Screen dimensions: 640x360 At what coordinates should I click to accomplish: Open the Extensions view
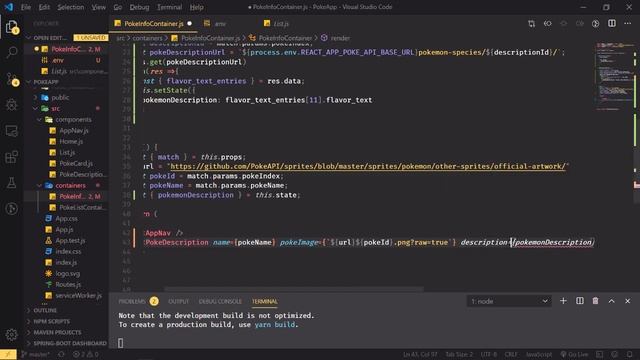click(12, 157)
